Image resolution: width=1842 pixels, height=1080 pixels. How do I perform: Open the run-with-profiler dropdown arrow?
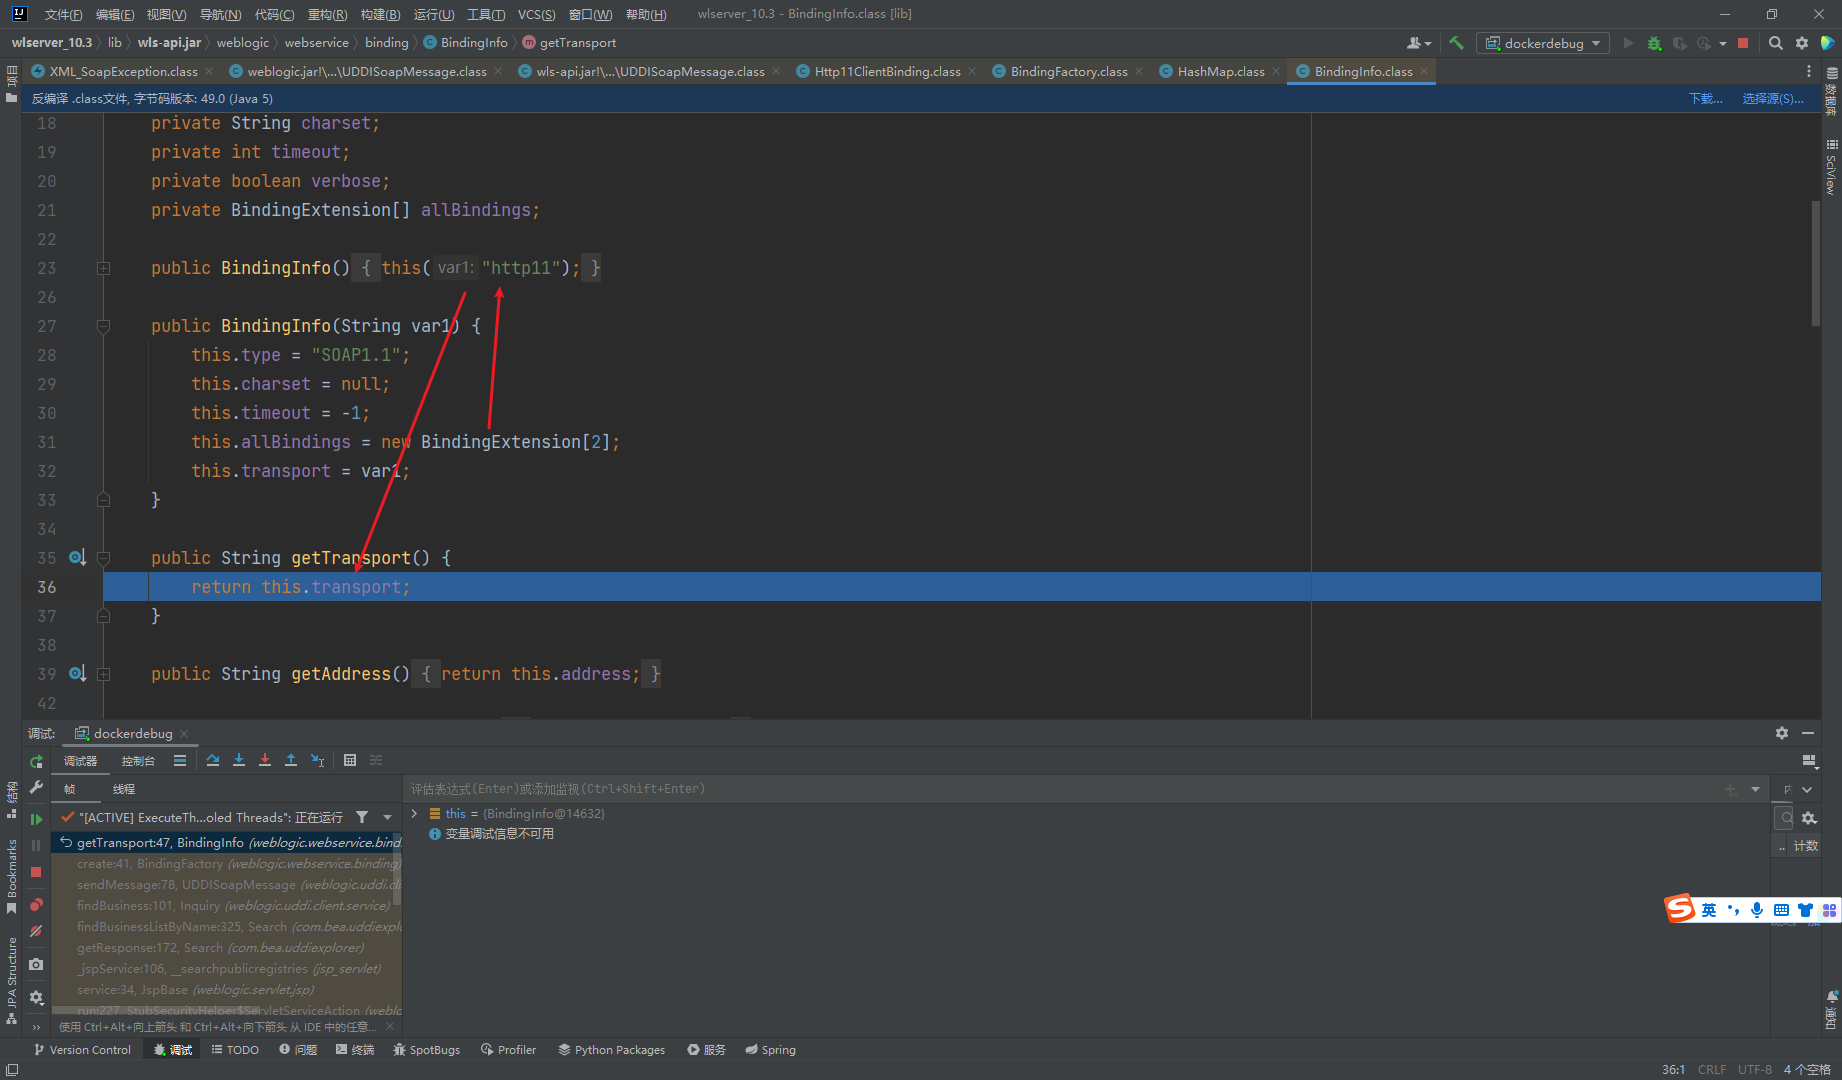pos(1723,43)
